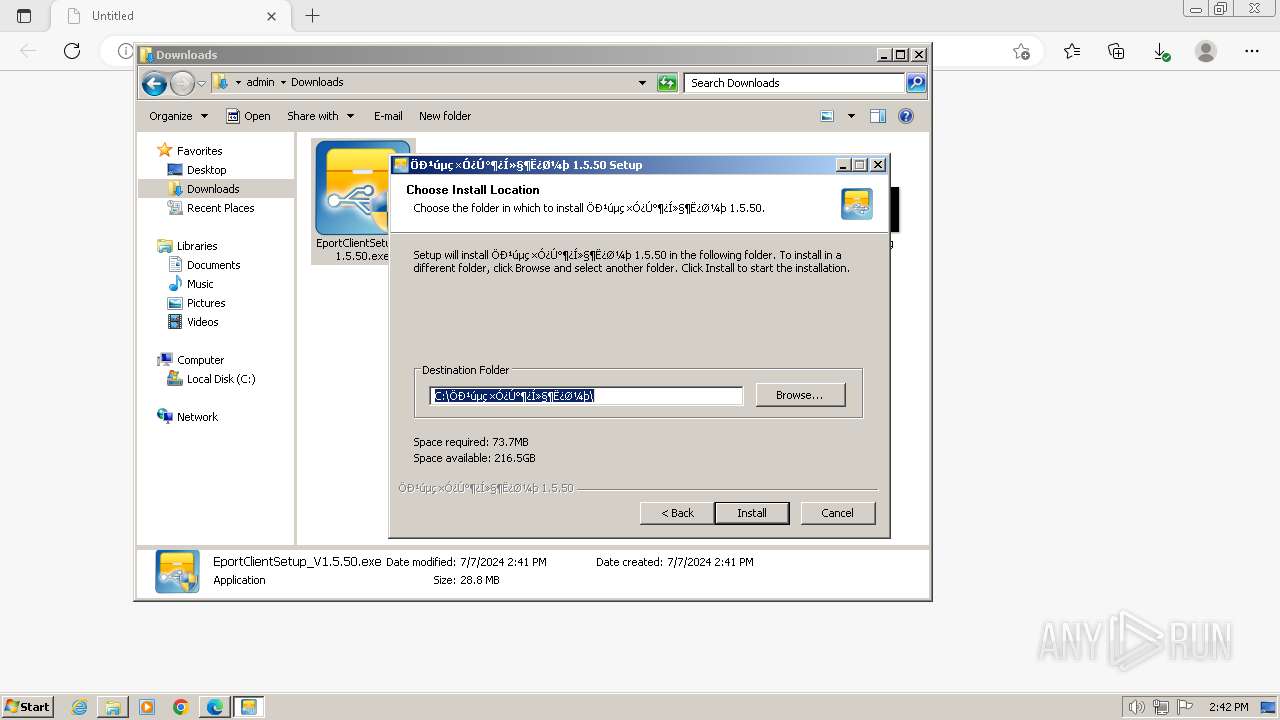Screen dimensions: 1280x720
Task: Select the Untitled browser tab
Action: (170, 16)
